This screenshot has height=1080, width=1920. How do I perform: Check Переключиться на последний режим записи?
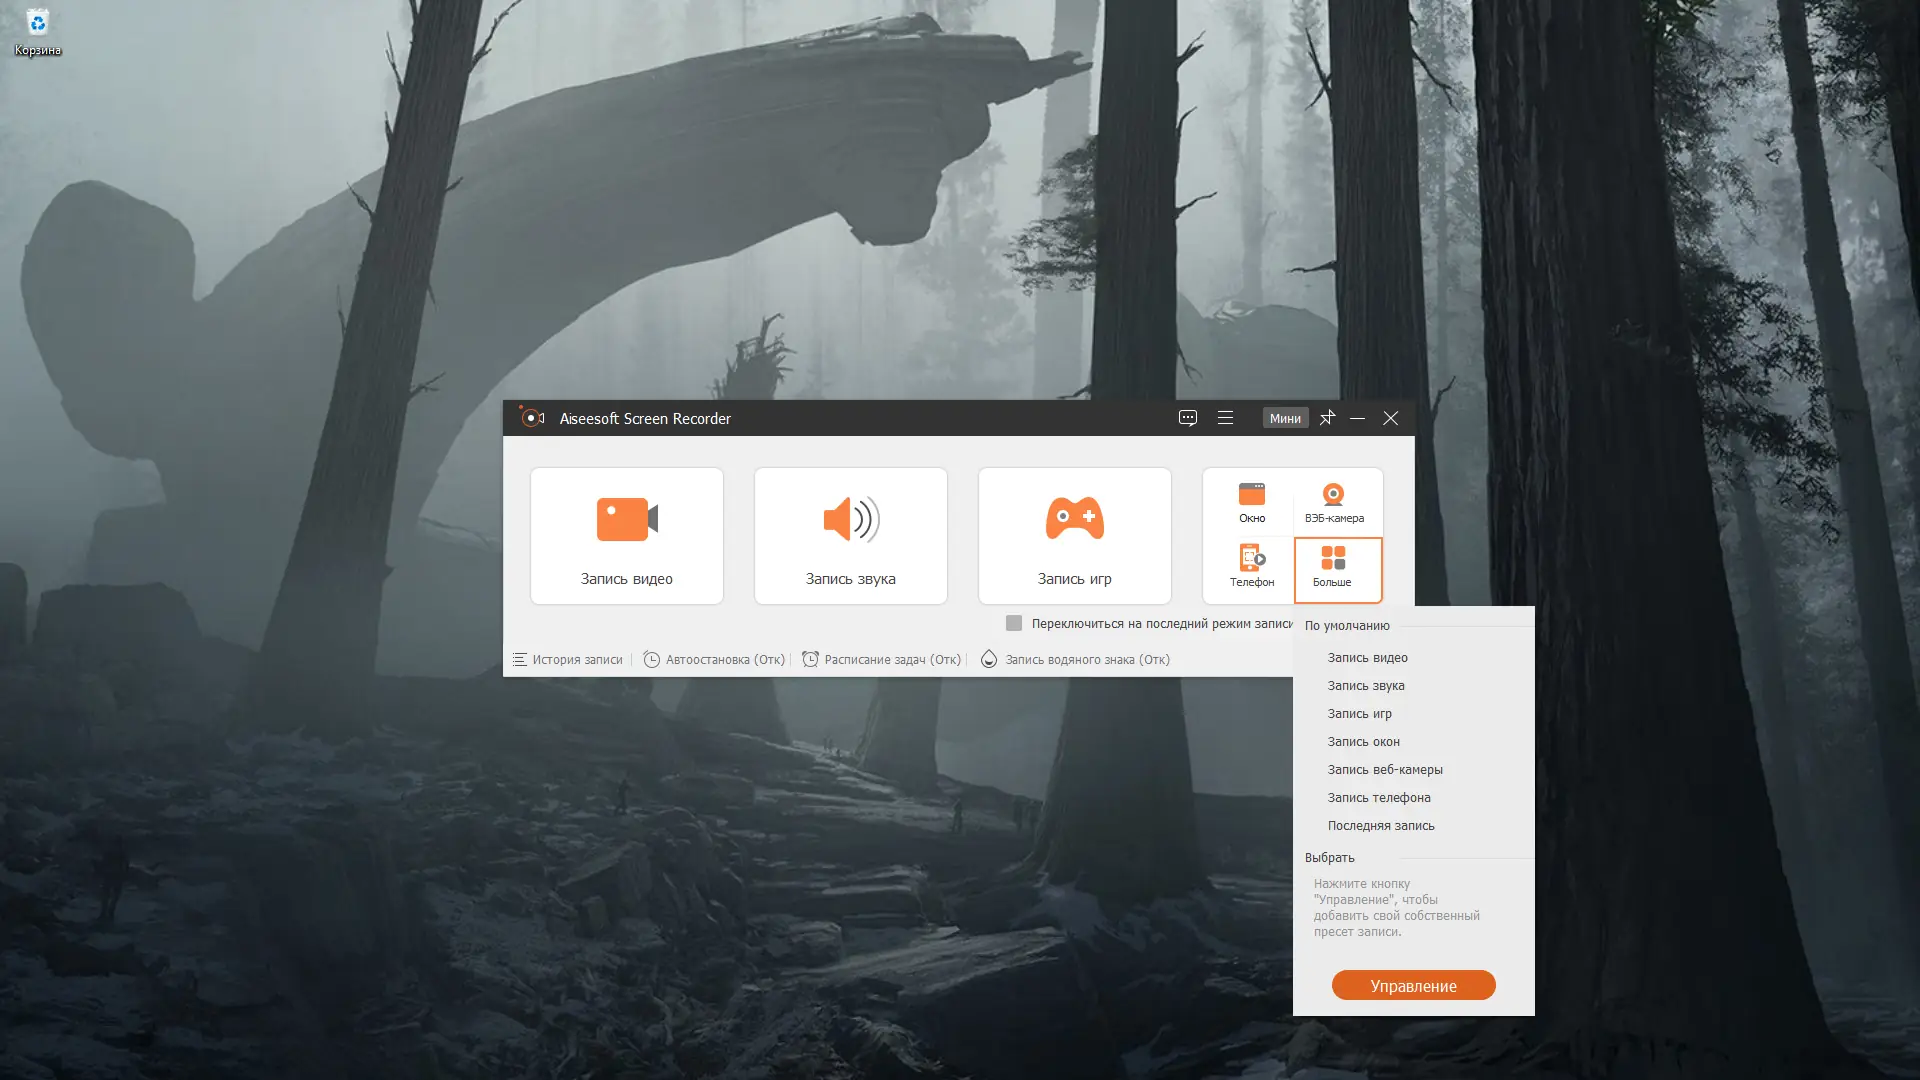[x=1013, y=623]
